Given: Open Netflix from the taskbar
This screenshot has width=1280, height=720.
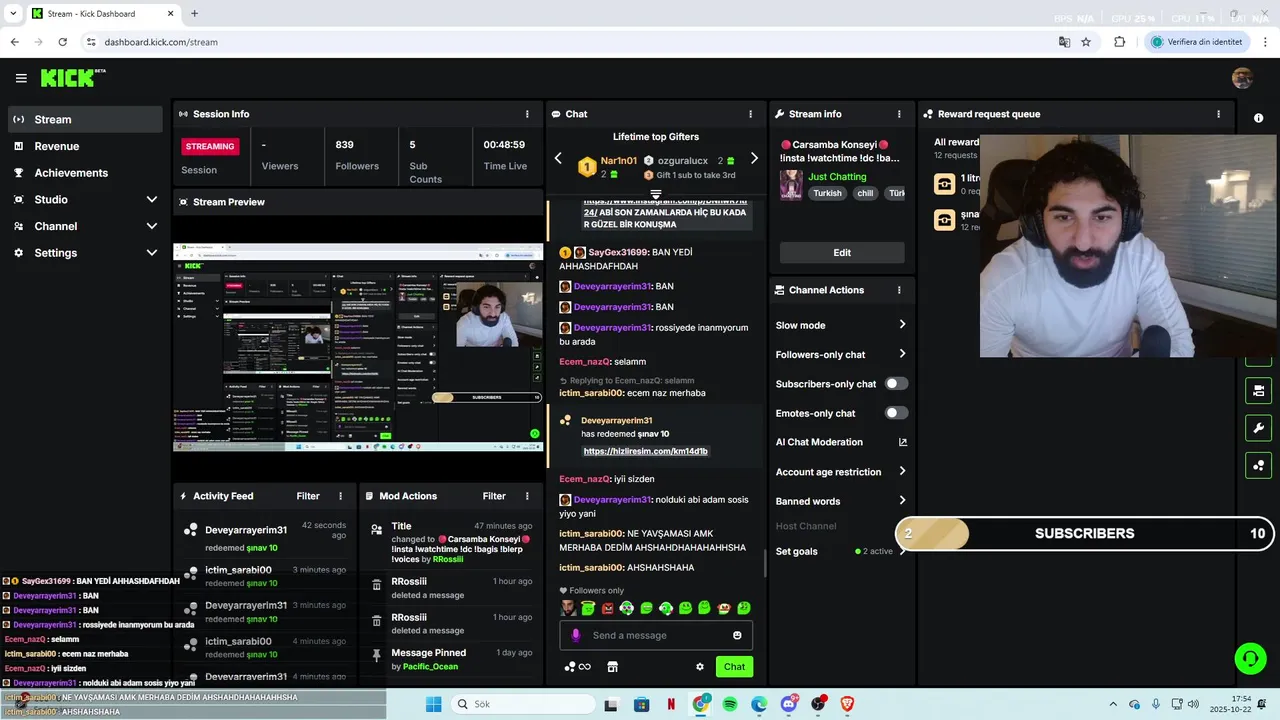Looking at the screenshot, I should pyautogui.click(x=671, y=704).
